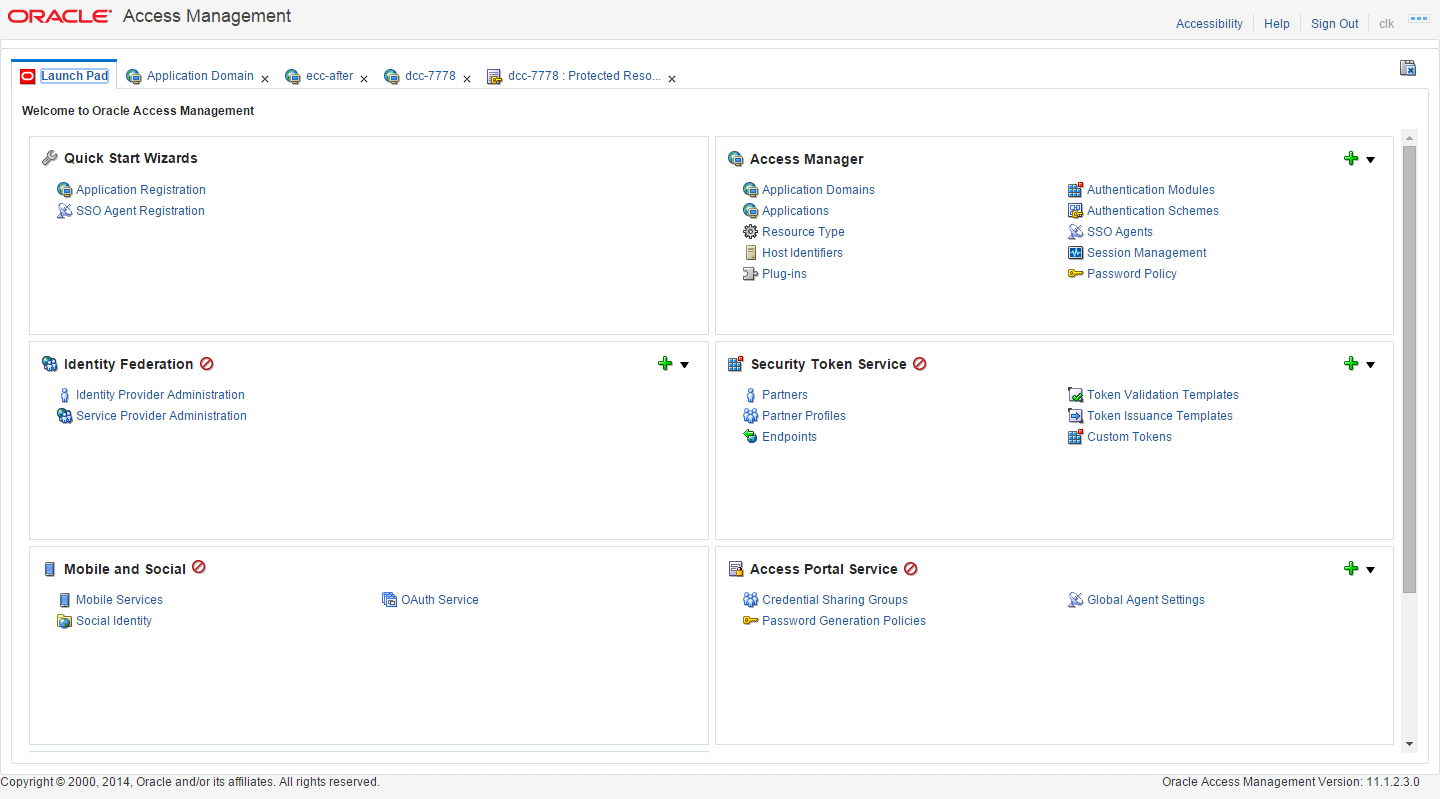Click the Identity Provider Administration icon
This screenshot has width=1440, height=799.
(65, 395)
